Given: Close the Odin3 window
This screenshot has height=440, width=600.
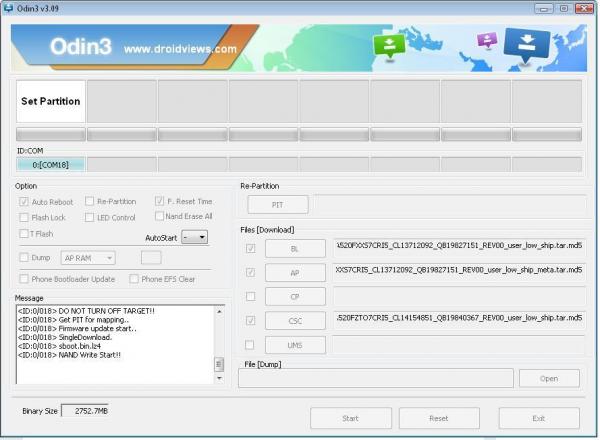Looking at the screenshot, I should (584, 8).
